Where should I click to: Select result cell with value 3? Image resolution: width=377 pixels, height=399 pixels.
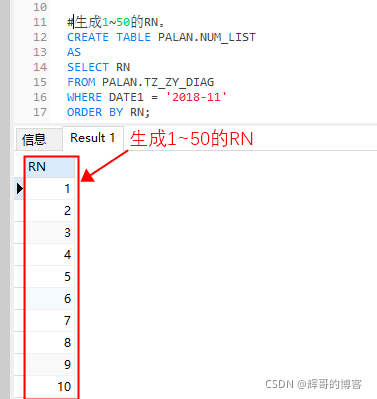pyautogui.click(x=50, y=233)
